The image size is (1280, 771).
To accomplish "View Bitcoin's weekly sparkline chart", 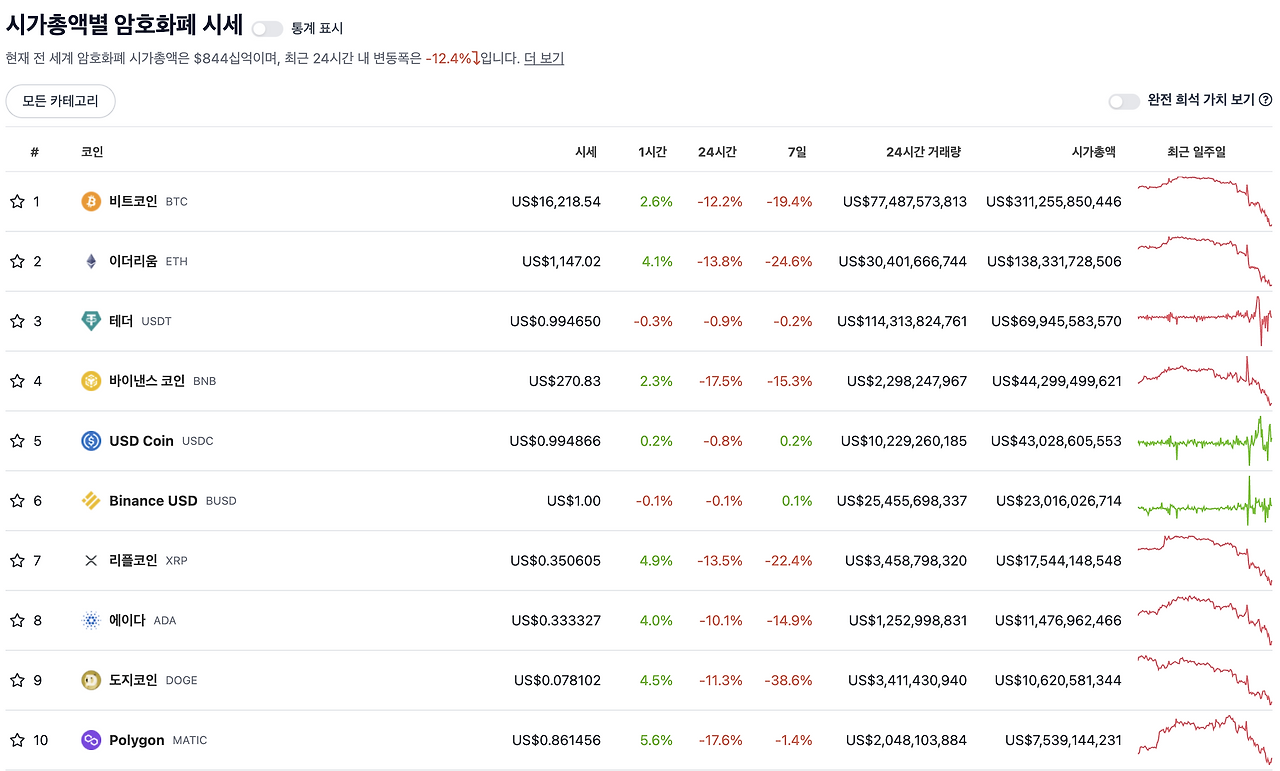I will click(1204, 200).
